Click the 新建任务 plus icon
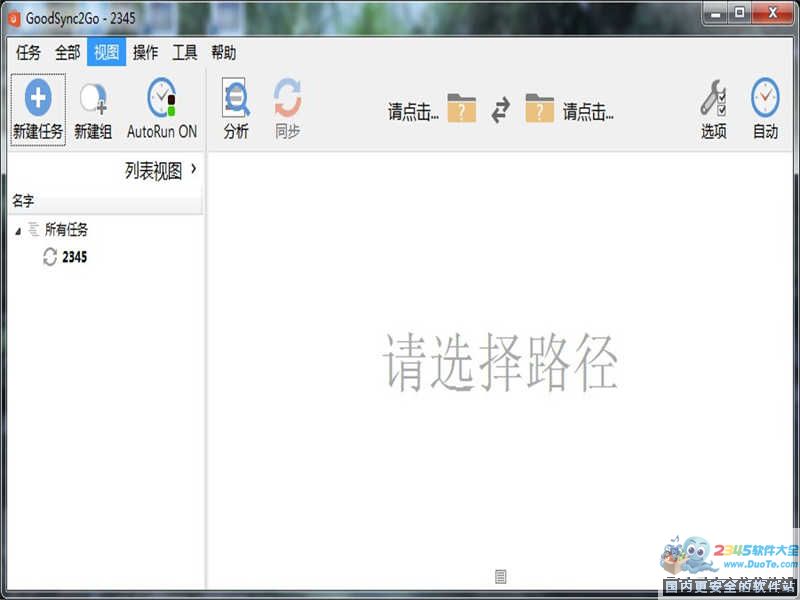The width and height of the screenshot is (800, 600). 38,97
